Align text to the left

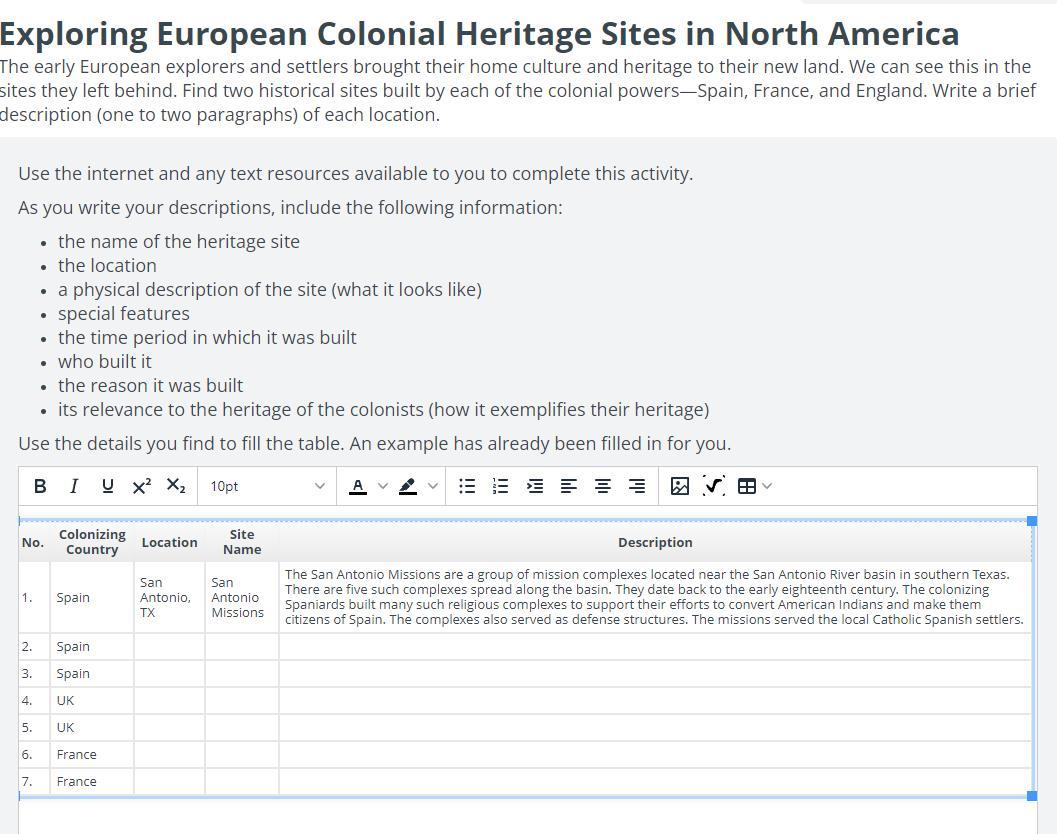[x=569, y=486]
